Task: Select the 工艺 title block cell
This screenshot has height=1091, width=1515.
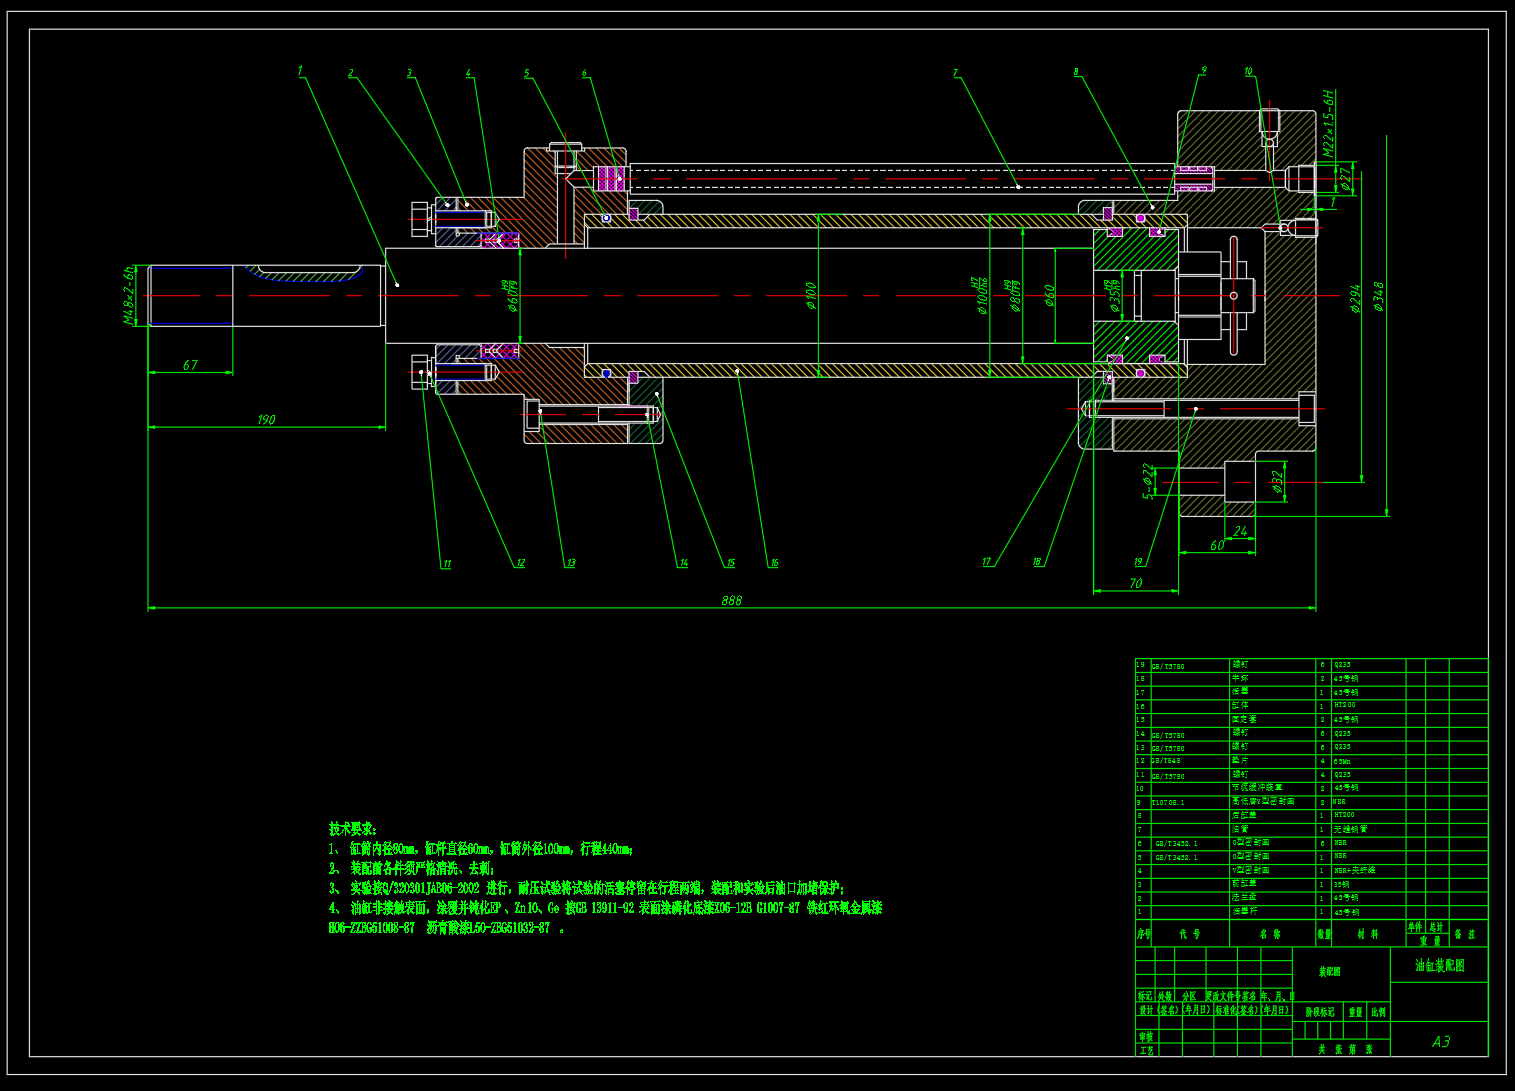Action: pos(1146,1051)
